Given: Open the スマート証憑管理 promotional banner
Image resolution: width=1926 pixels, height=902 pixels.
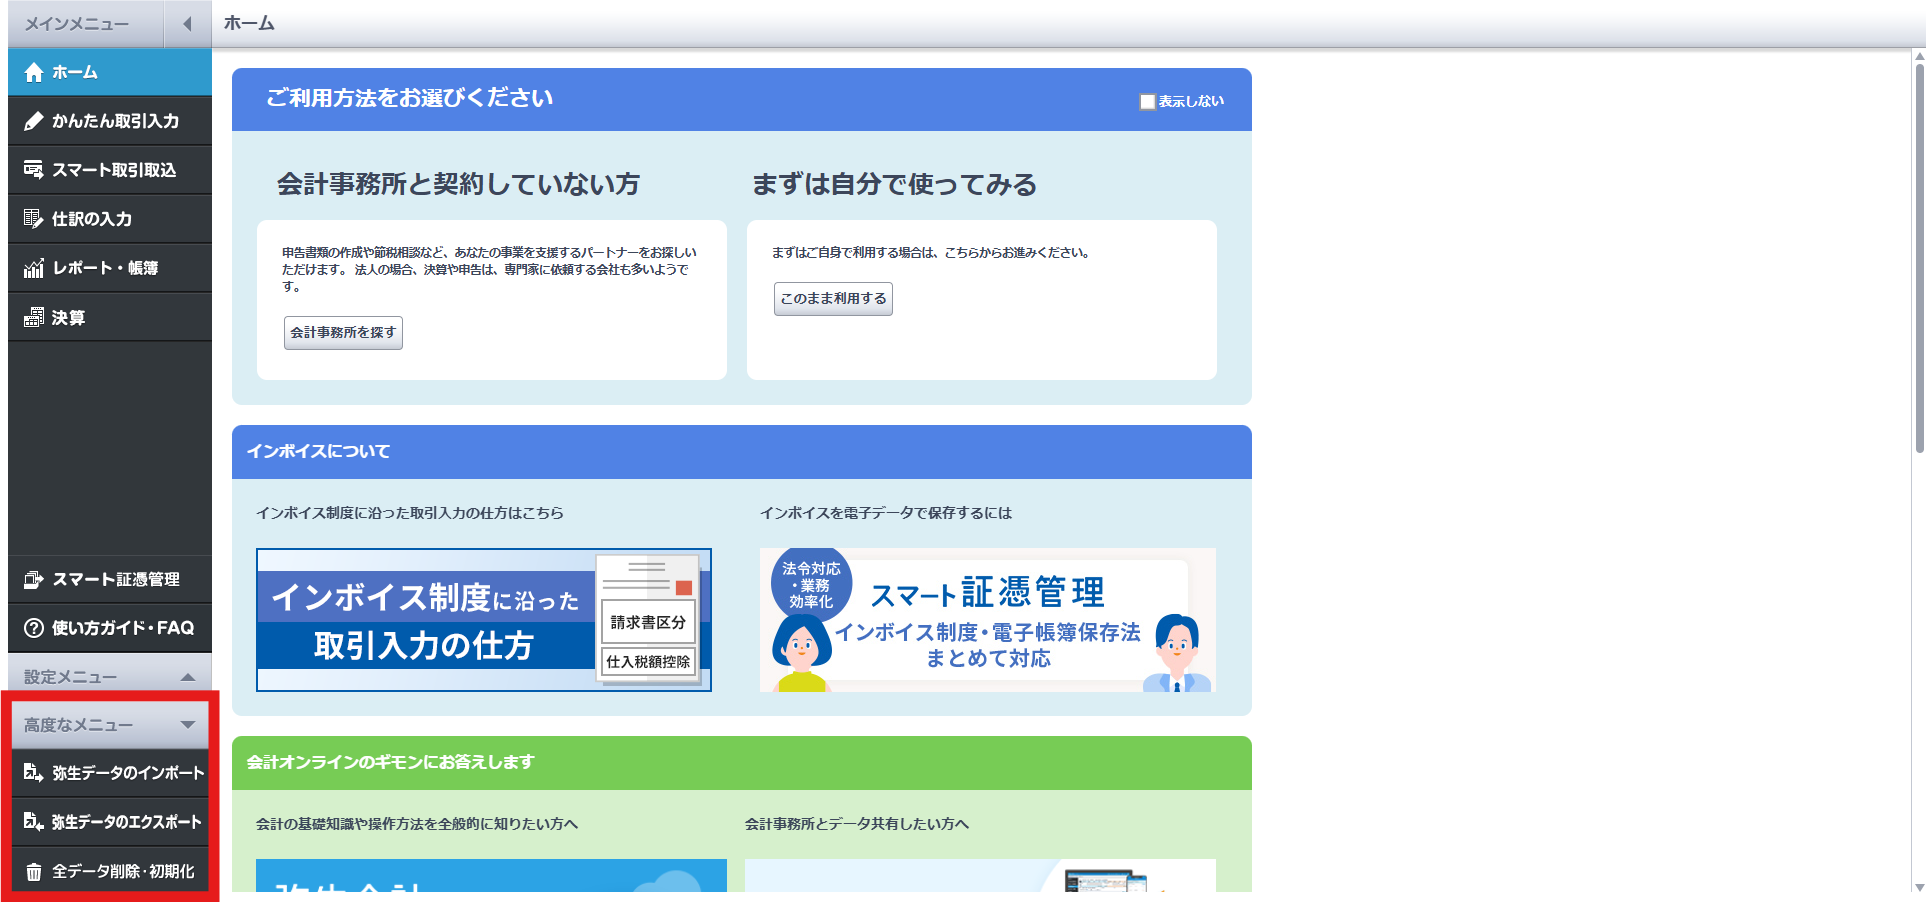Looking at the screenshot, I should point(987,620).
